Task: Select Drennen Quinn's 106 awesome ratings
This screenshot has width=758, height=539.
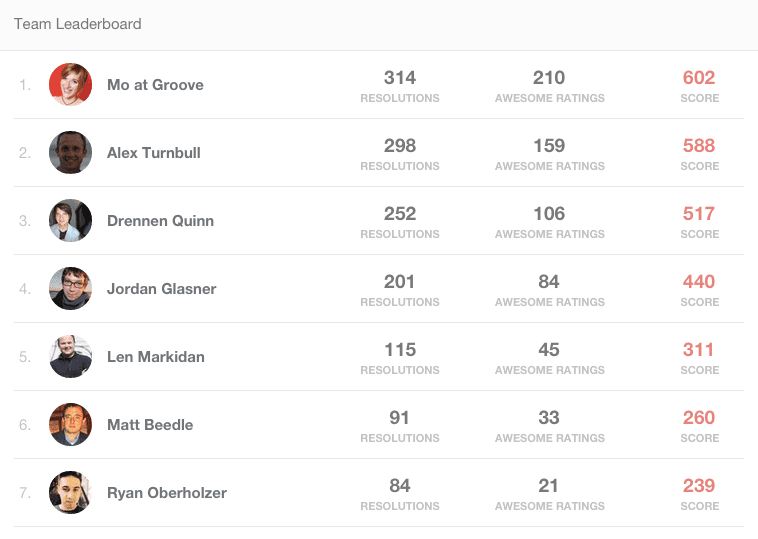Action: (x=549, y=214)
